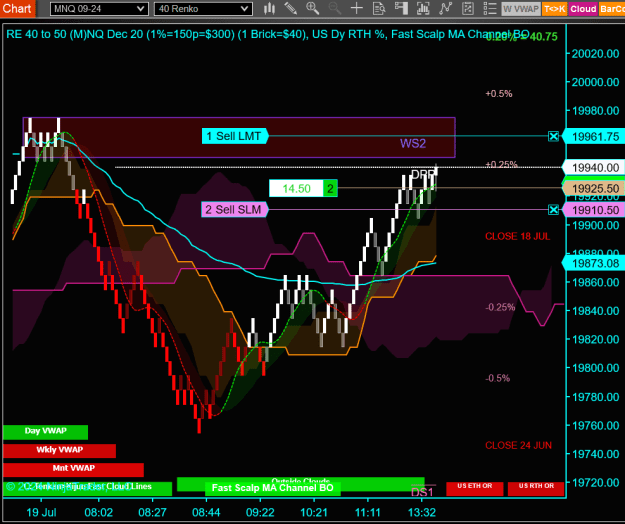The width and height of the screenshot is (625, 524).
Task: Open the MNQ 09-24 instrument dropdown
Action: [x=99, y=9]
